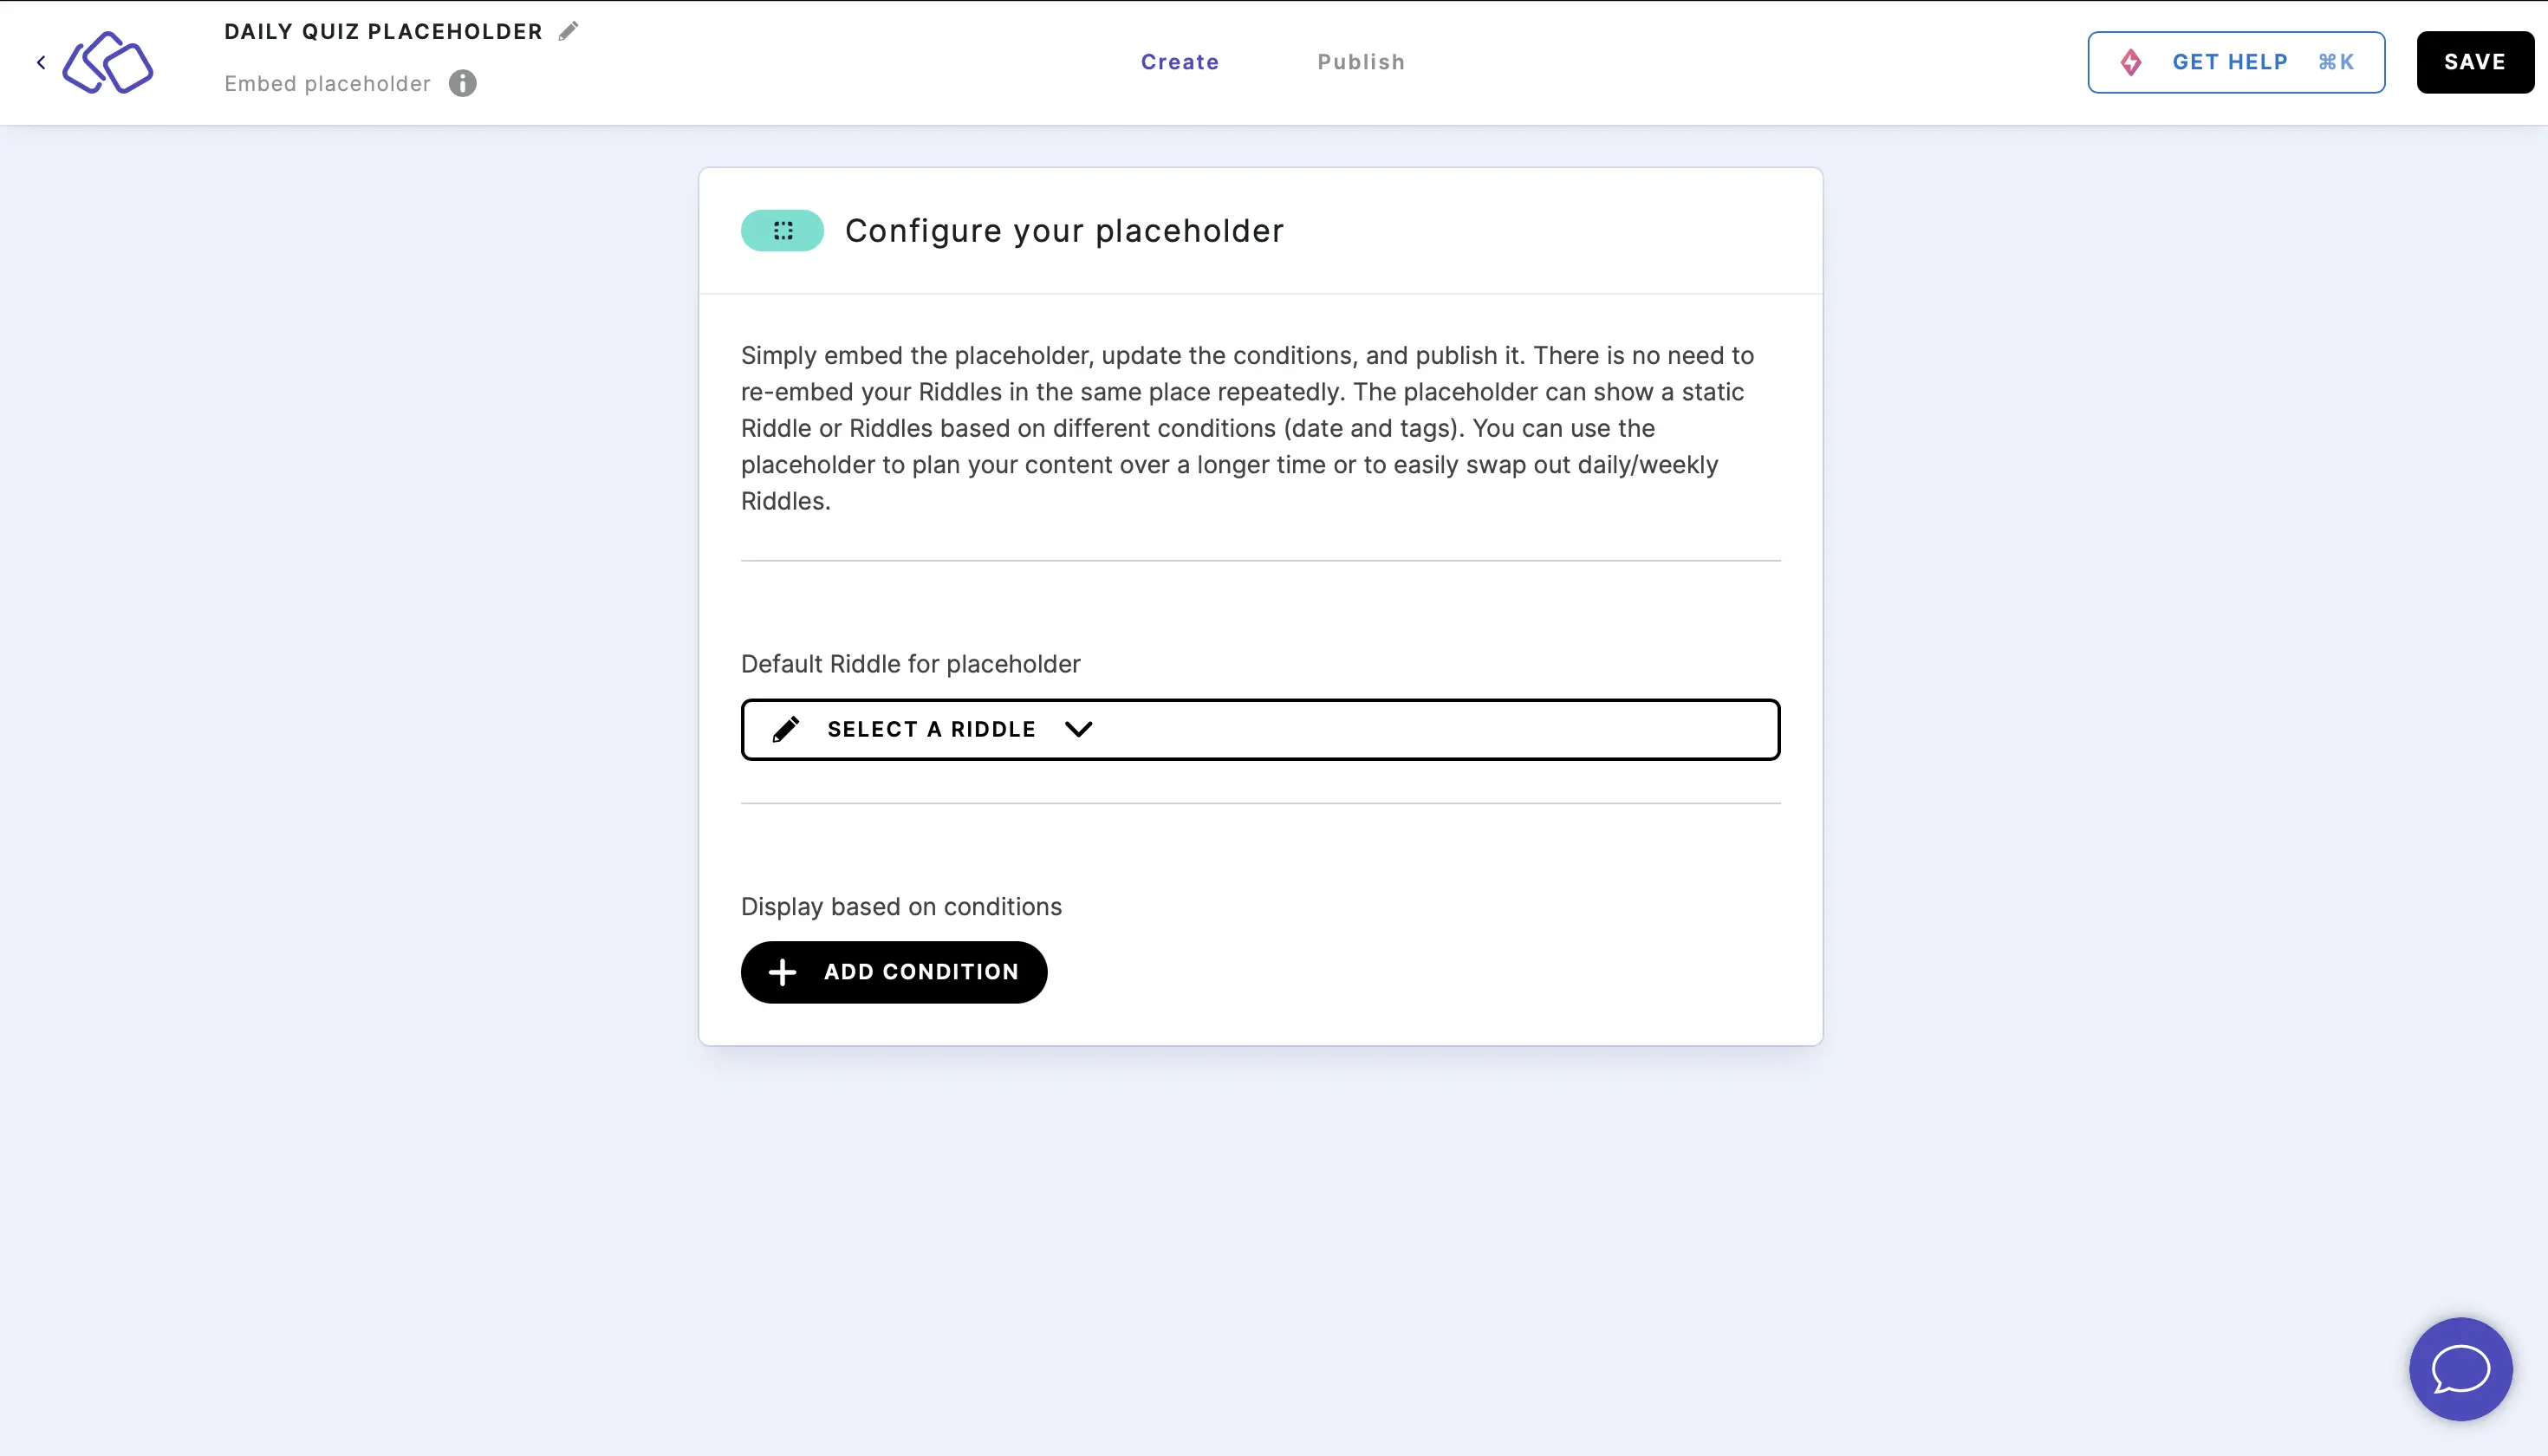Click the pencil icon inside SELECT A RIDDLE
This screenshot has width=2548, height=1456.
tap(786, 728)
